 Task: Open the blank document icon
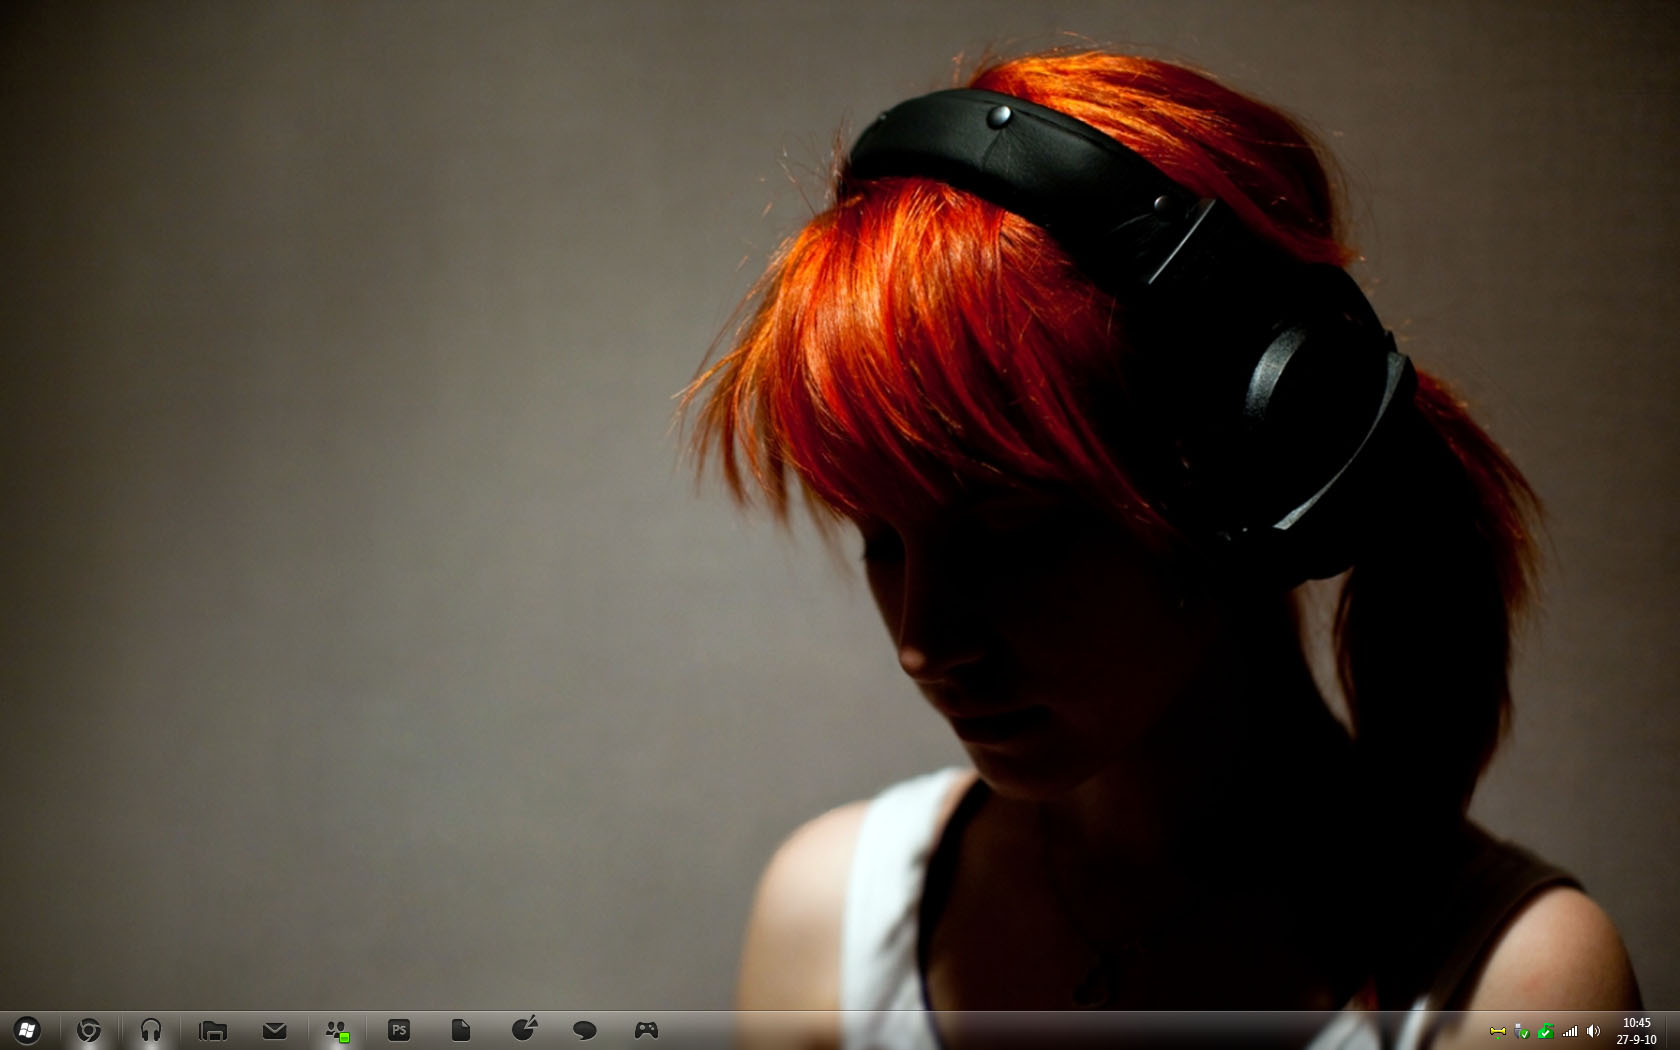(461, 1030)
